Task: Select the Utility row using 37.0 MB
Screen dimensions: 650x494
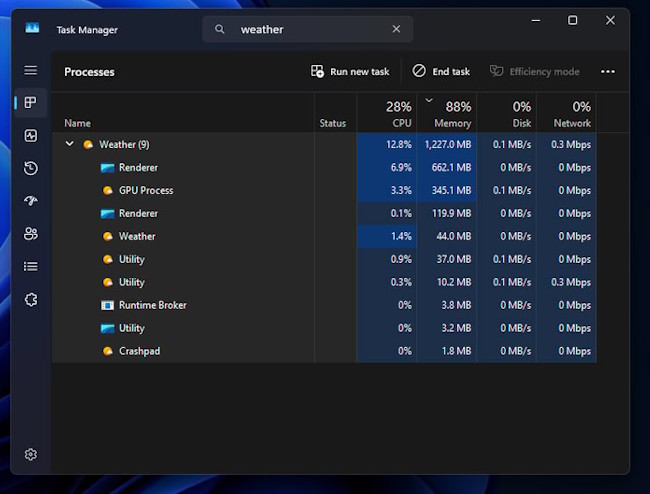Action: coord(324,259)
